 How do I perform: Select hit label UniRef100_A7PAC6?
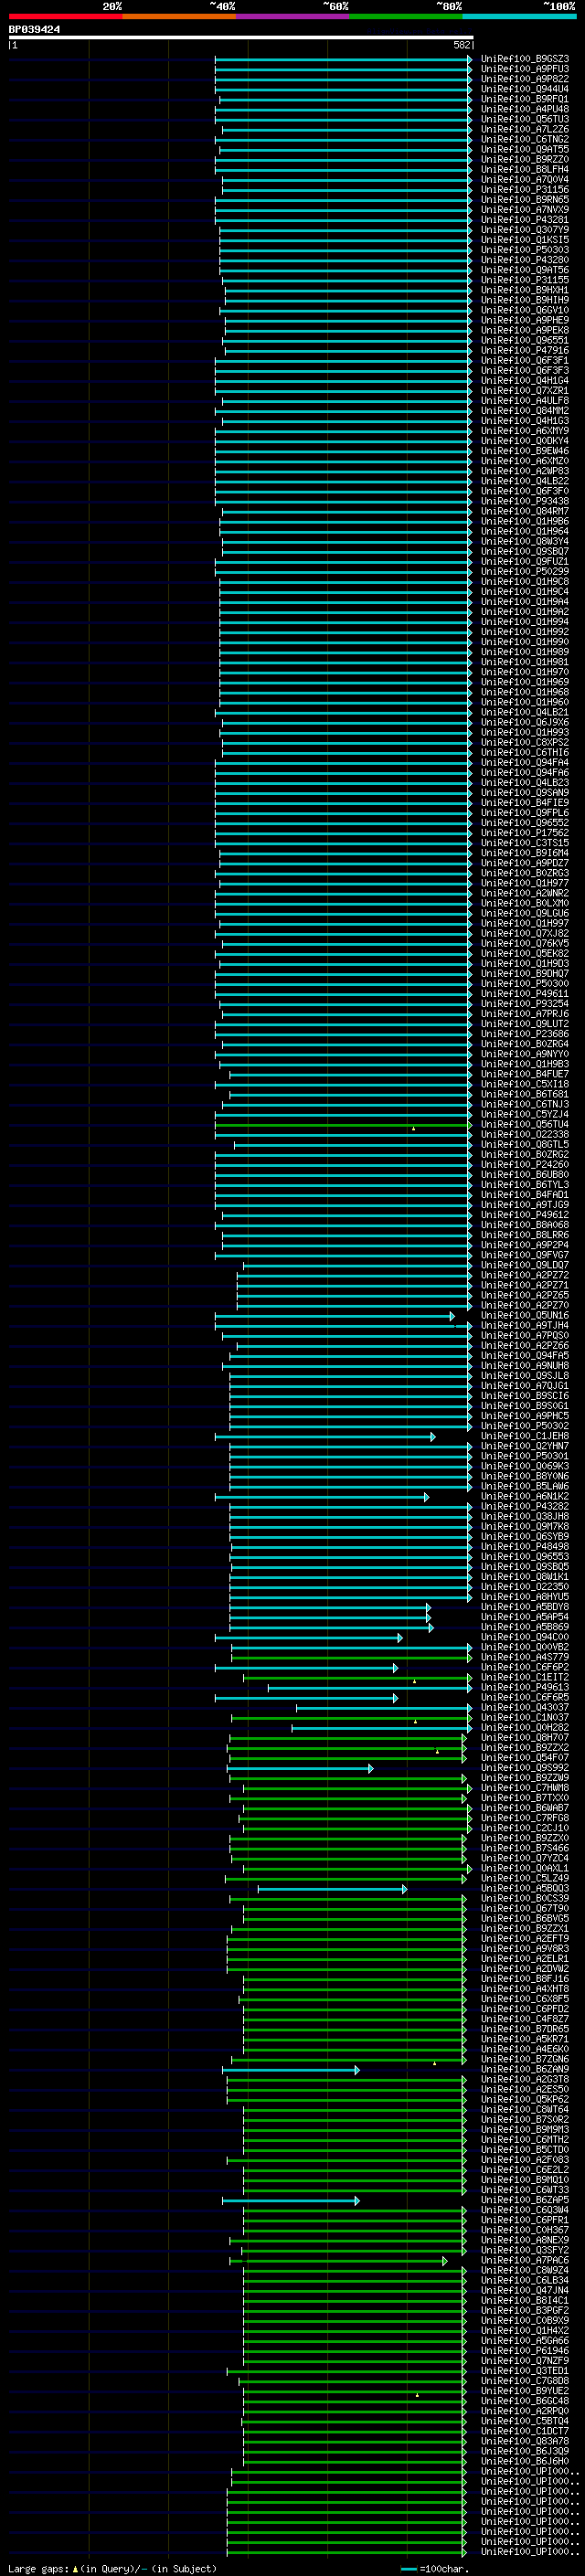click(525, 2260)
